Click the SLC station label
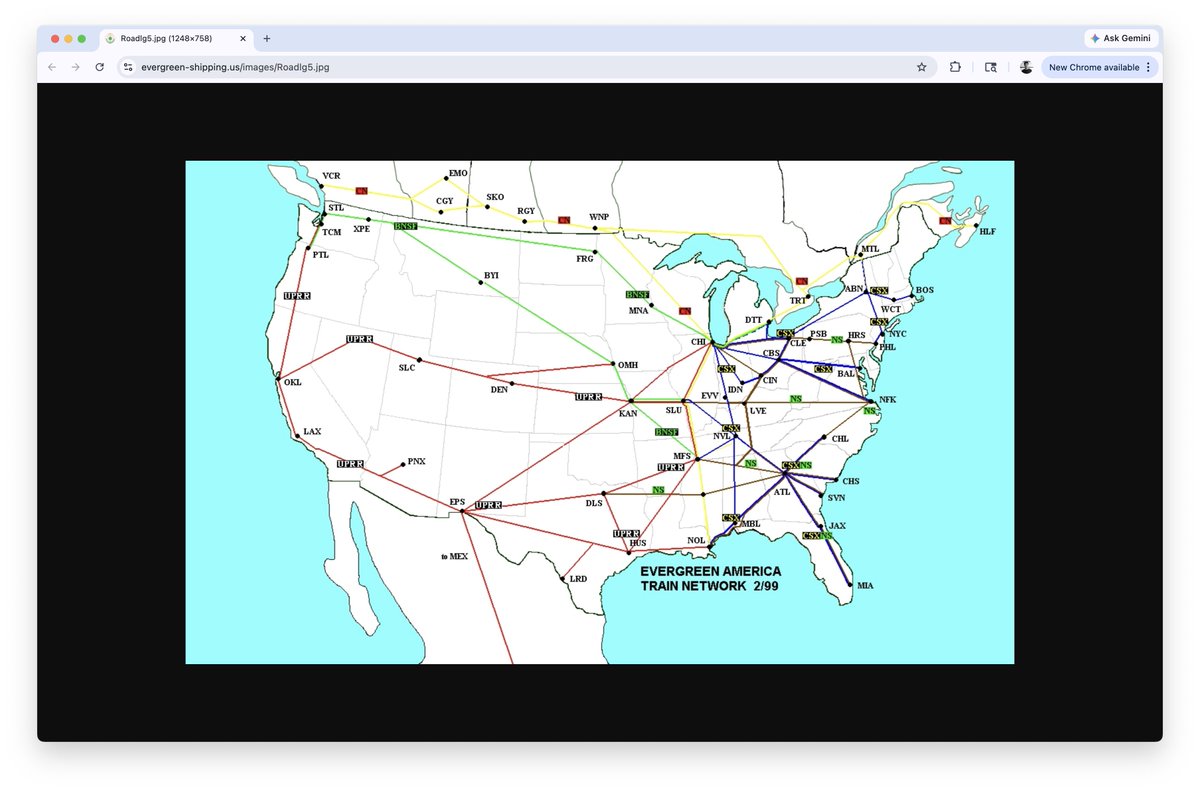This screenshot has width=1200, height=791. 406,368
